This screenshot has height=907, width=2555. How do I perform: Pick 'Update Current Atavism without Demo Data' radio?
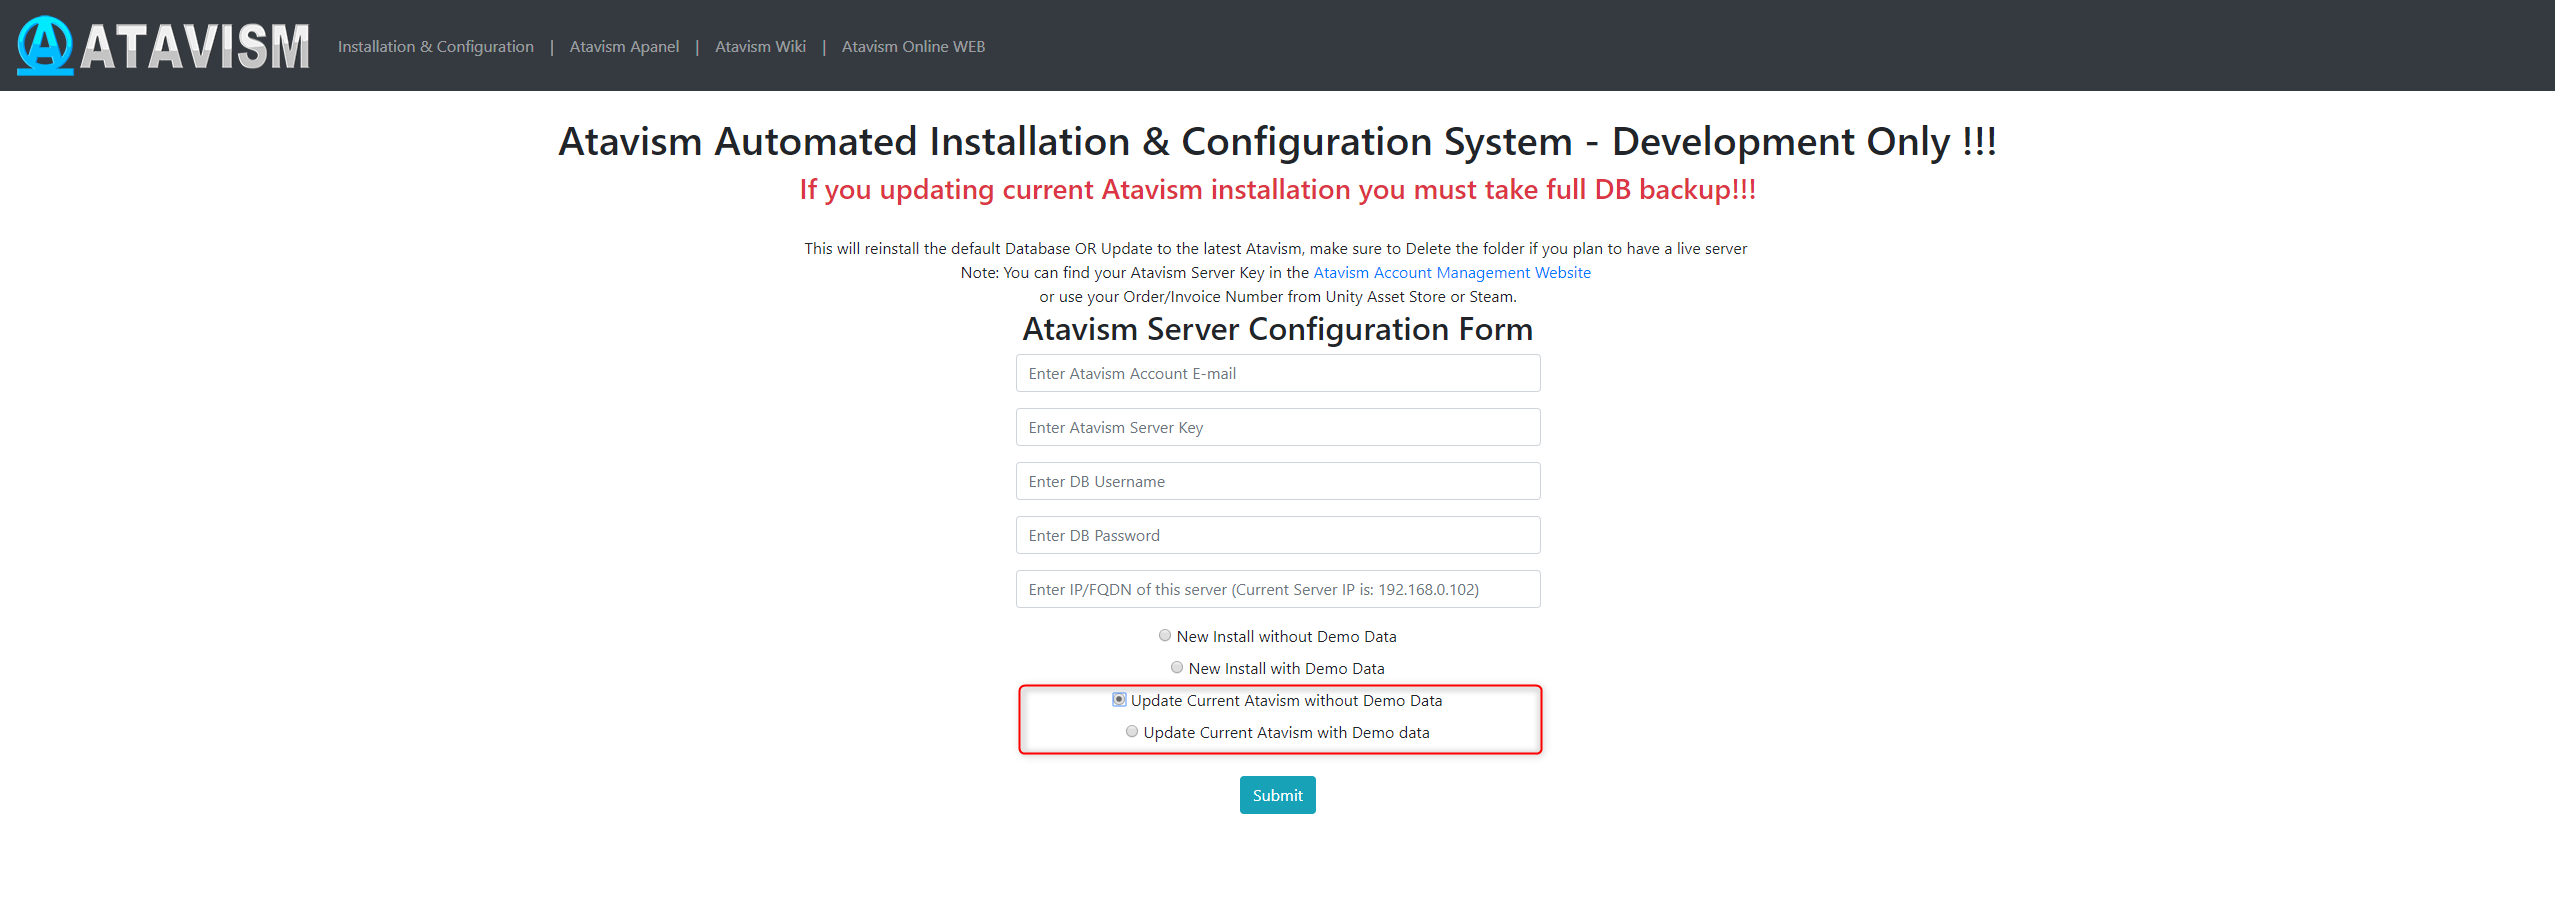click(x=1119, y=700)
